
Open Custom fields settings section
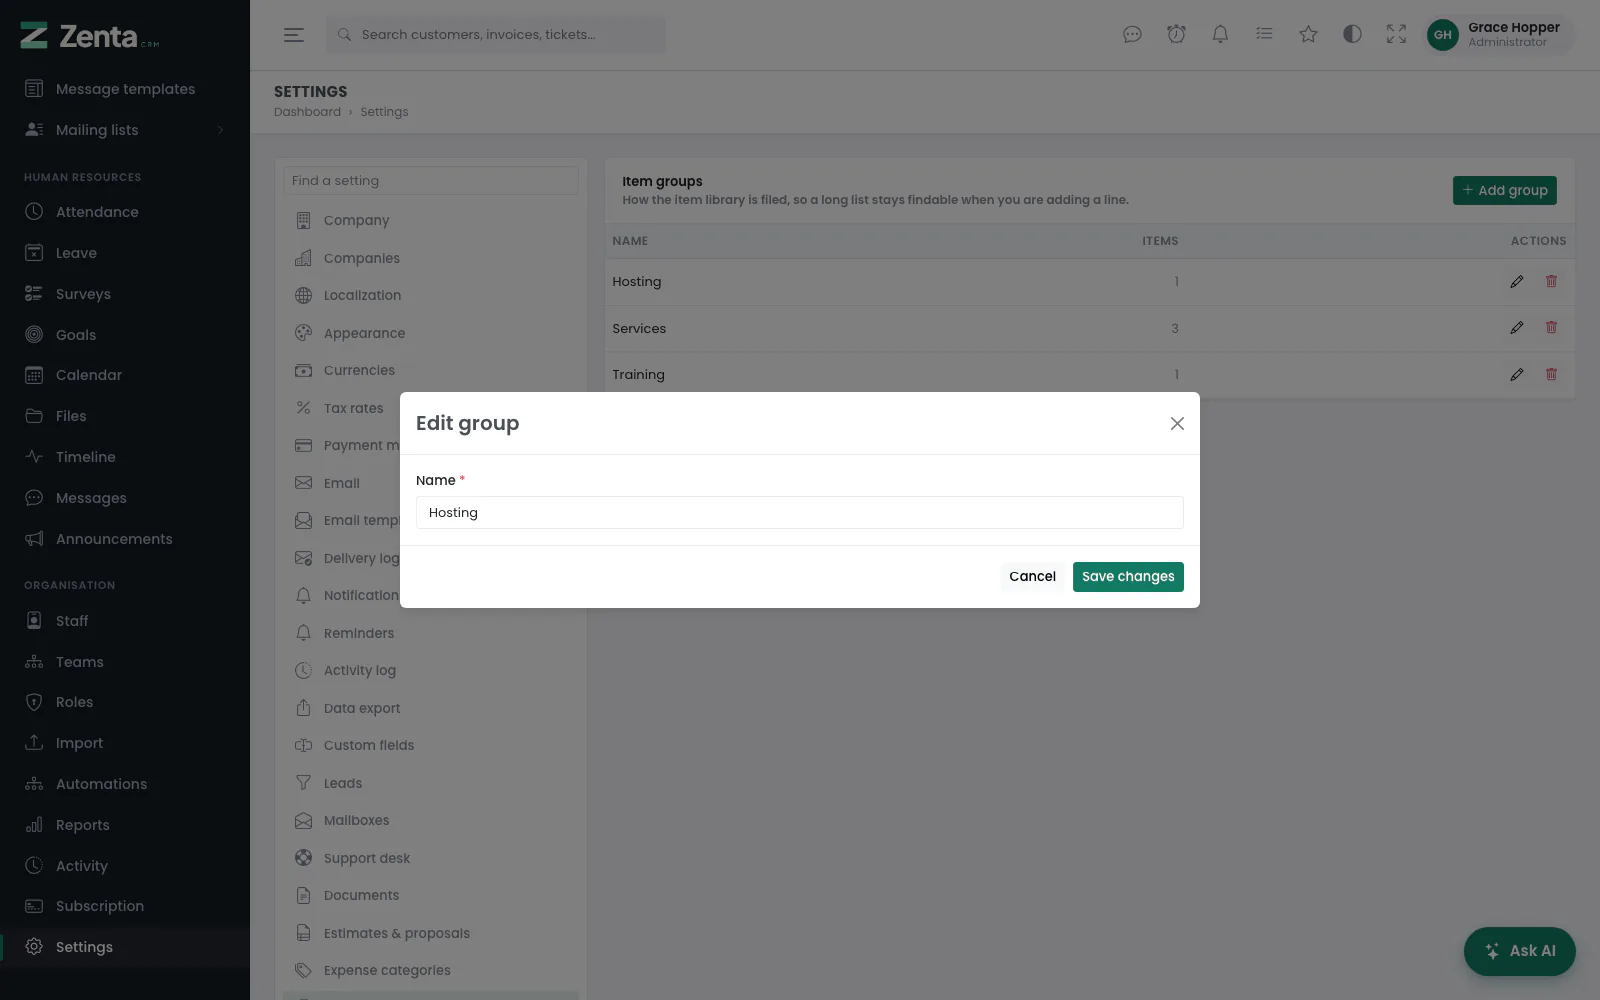[x=431, y=746]
